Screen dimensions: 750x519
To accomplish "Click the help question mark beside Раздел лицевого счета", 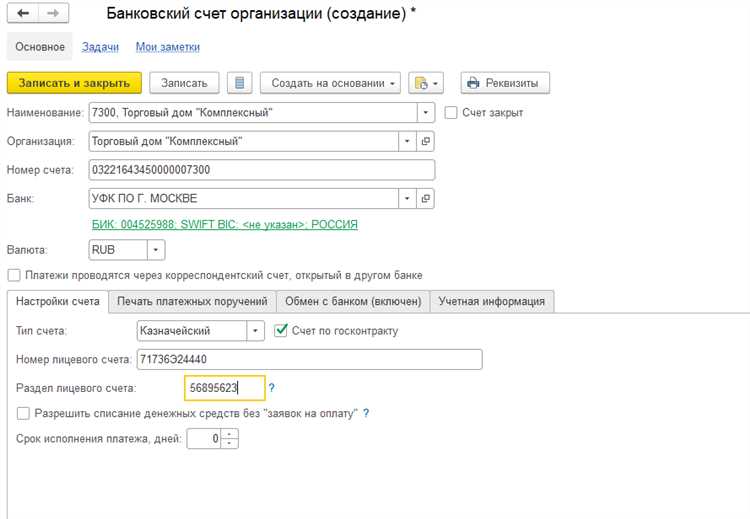I will click(272, 387).
